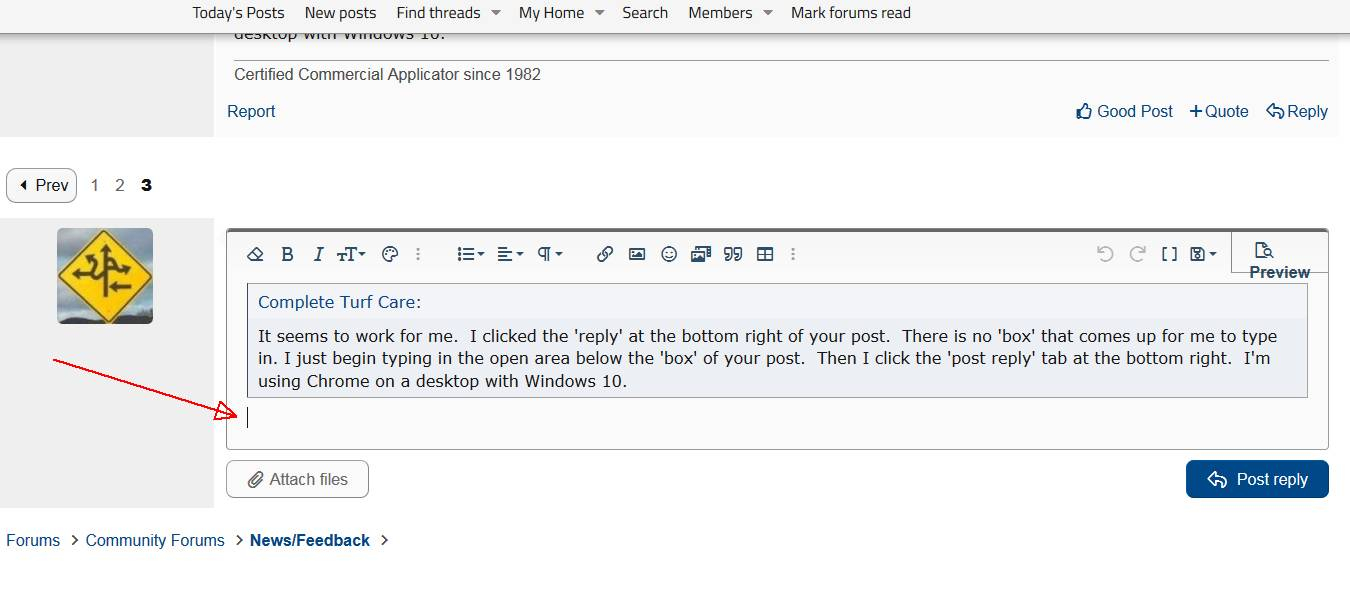Open the text alignment dropdown

[510, 254]
